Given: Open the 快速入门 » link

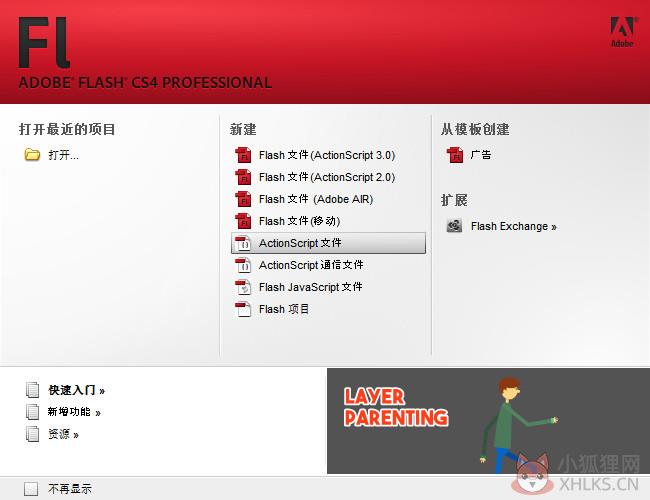Looking at the screenshot, I should (x=77, y=390).
